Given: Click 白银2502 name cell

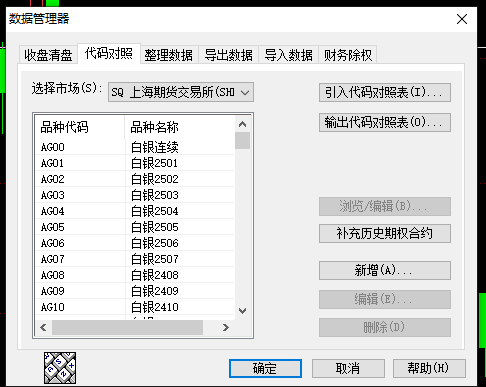Looking at the screenshot, I should click(180, 179).
